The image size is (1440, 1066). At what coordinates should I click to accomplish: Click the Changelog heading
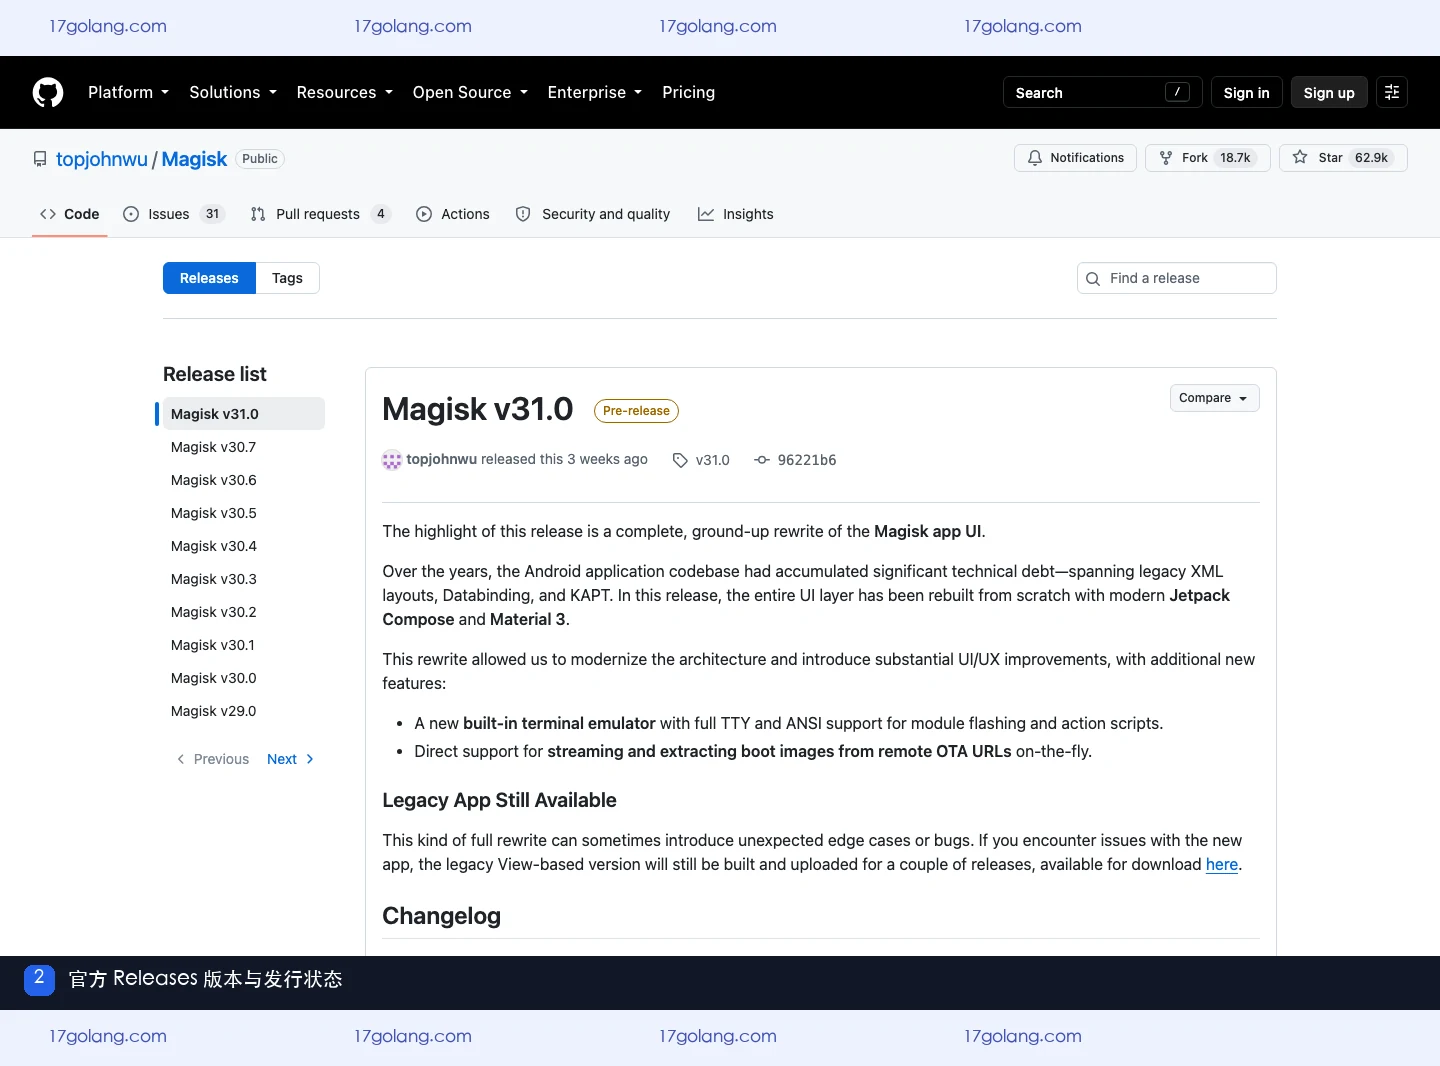click(441, 916)
